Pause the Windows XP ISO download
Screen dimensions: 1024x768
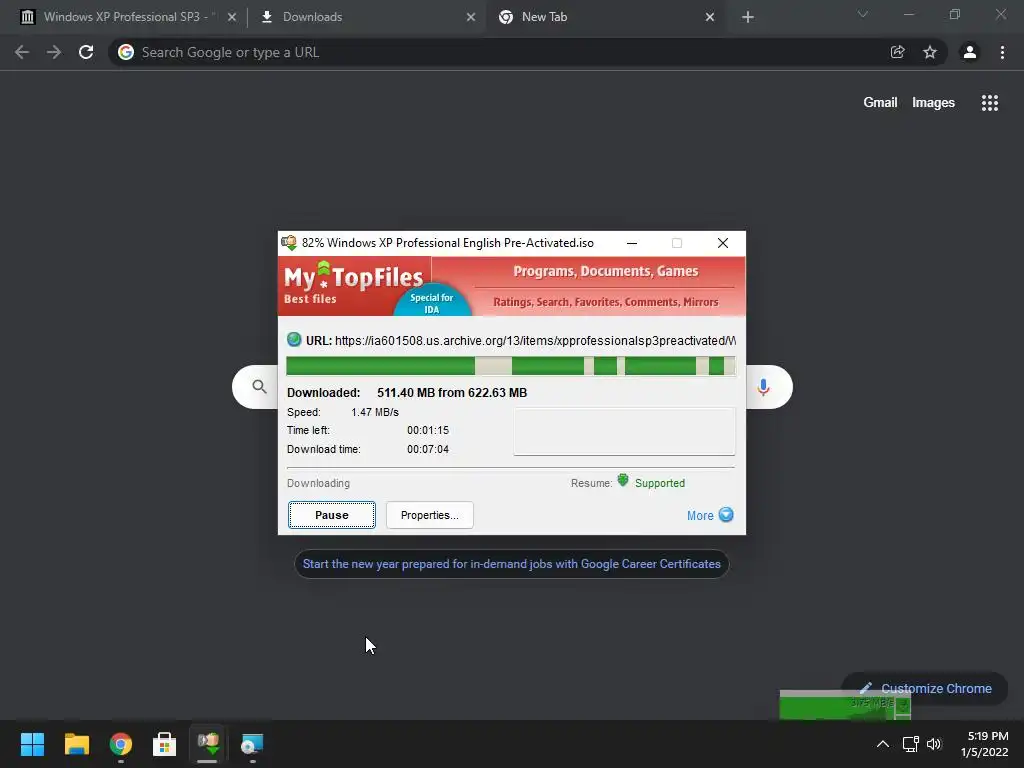coord(332,515)
